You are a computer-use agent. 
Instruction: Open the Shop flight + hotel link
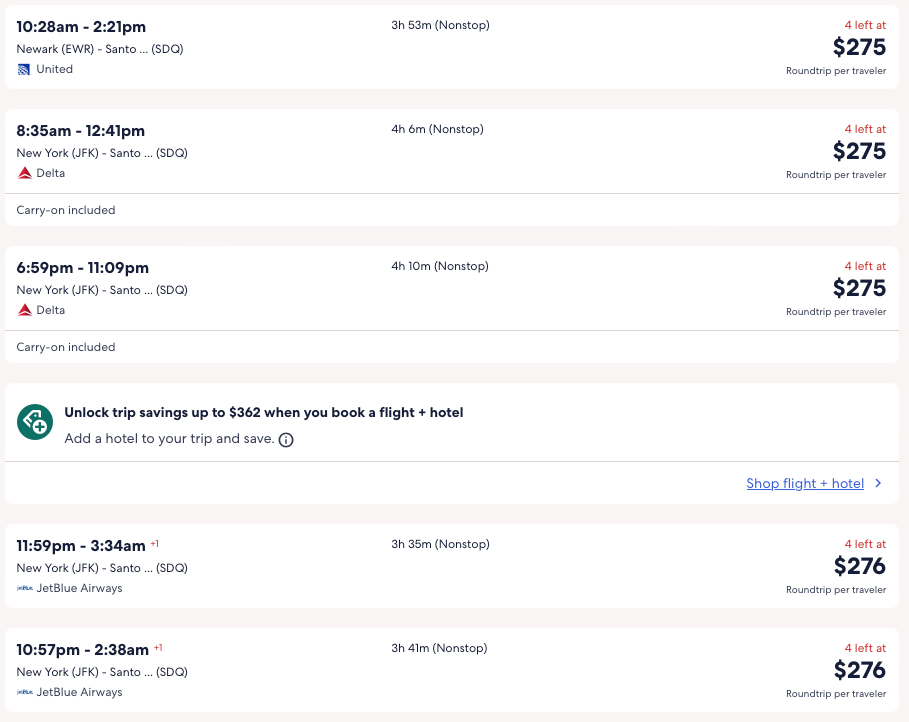[x=804, y=483]
